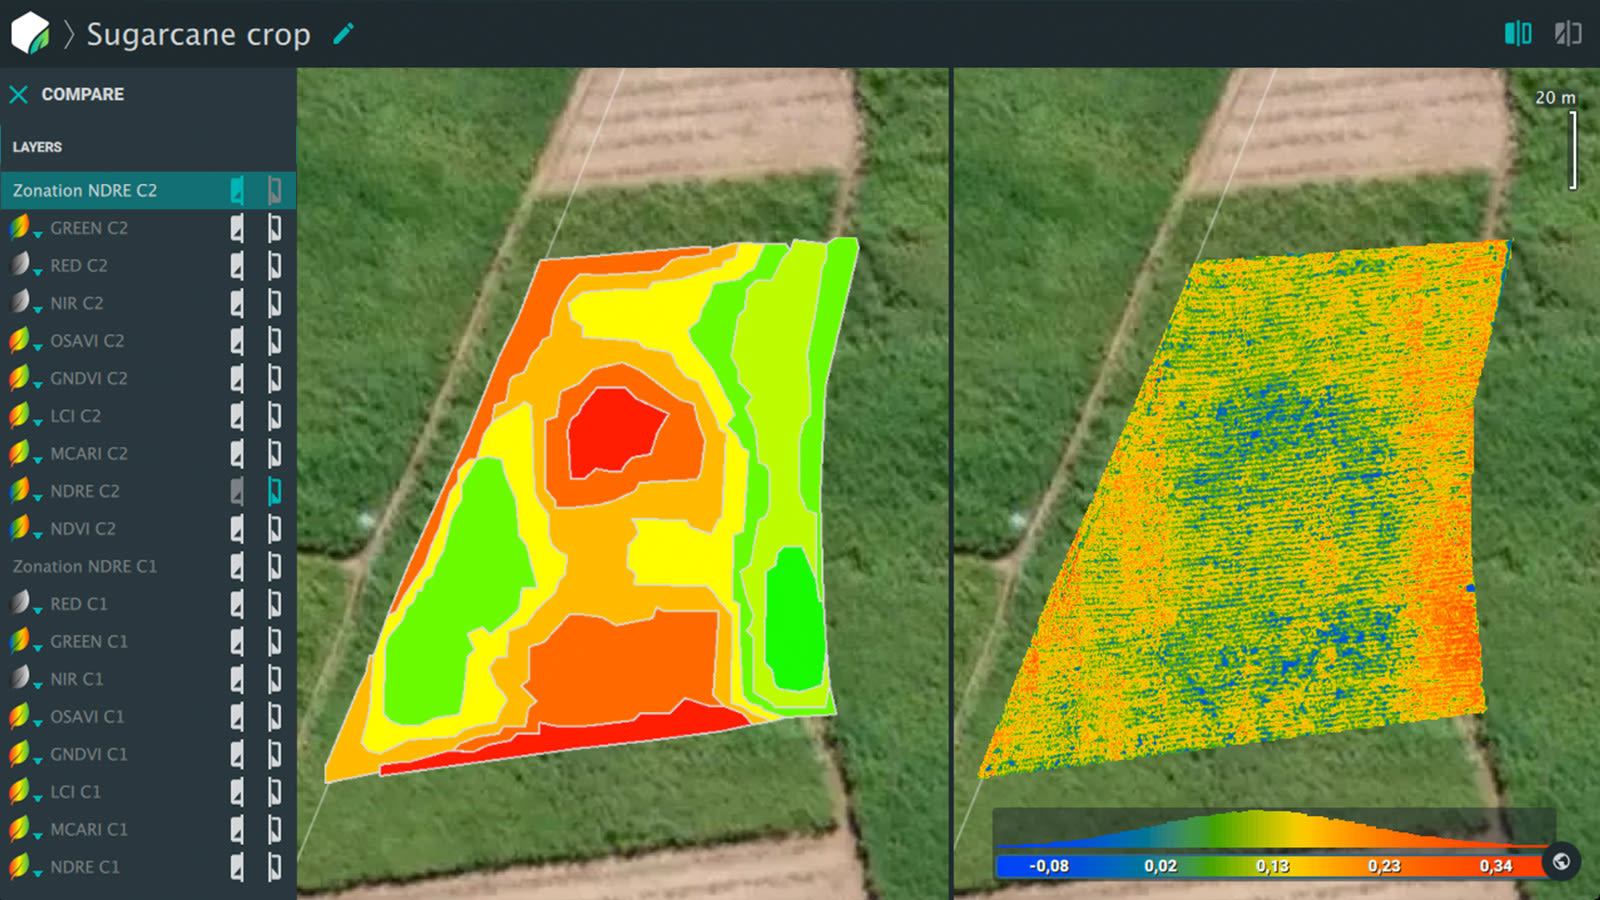Open the MCARI C2 dropdown arrow
Viewport: 1600px width, 900px height.
(x=38, y=459)
